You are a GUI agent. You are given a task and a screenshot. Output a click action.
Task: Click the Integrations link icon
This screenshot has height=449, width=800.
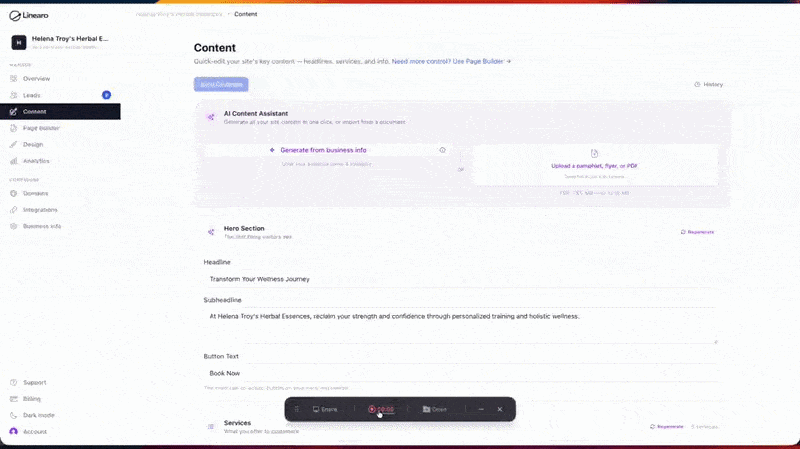click(x=14, y=210)
